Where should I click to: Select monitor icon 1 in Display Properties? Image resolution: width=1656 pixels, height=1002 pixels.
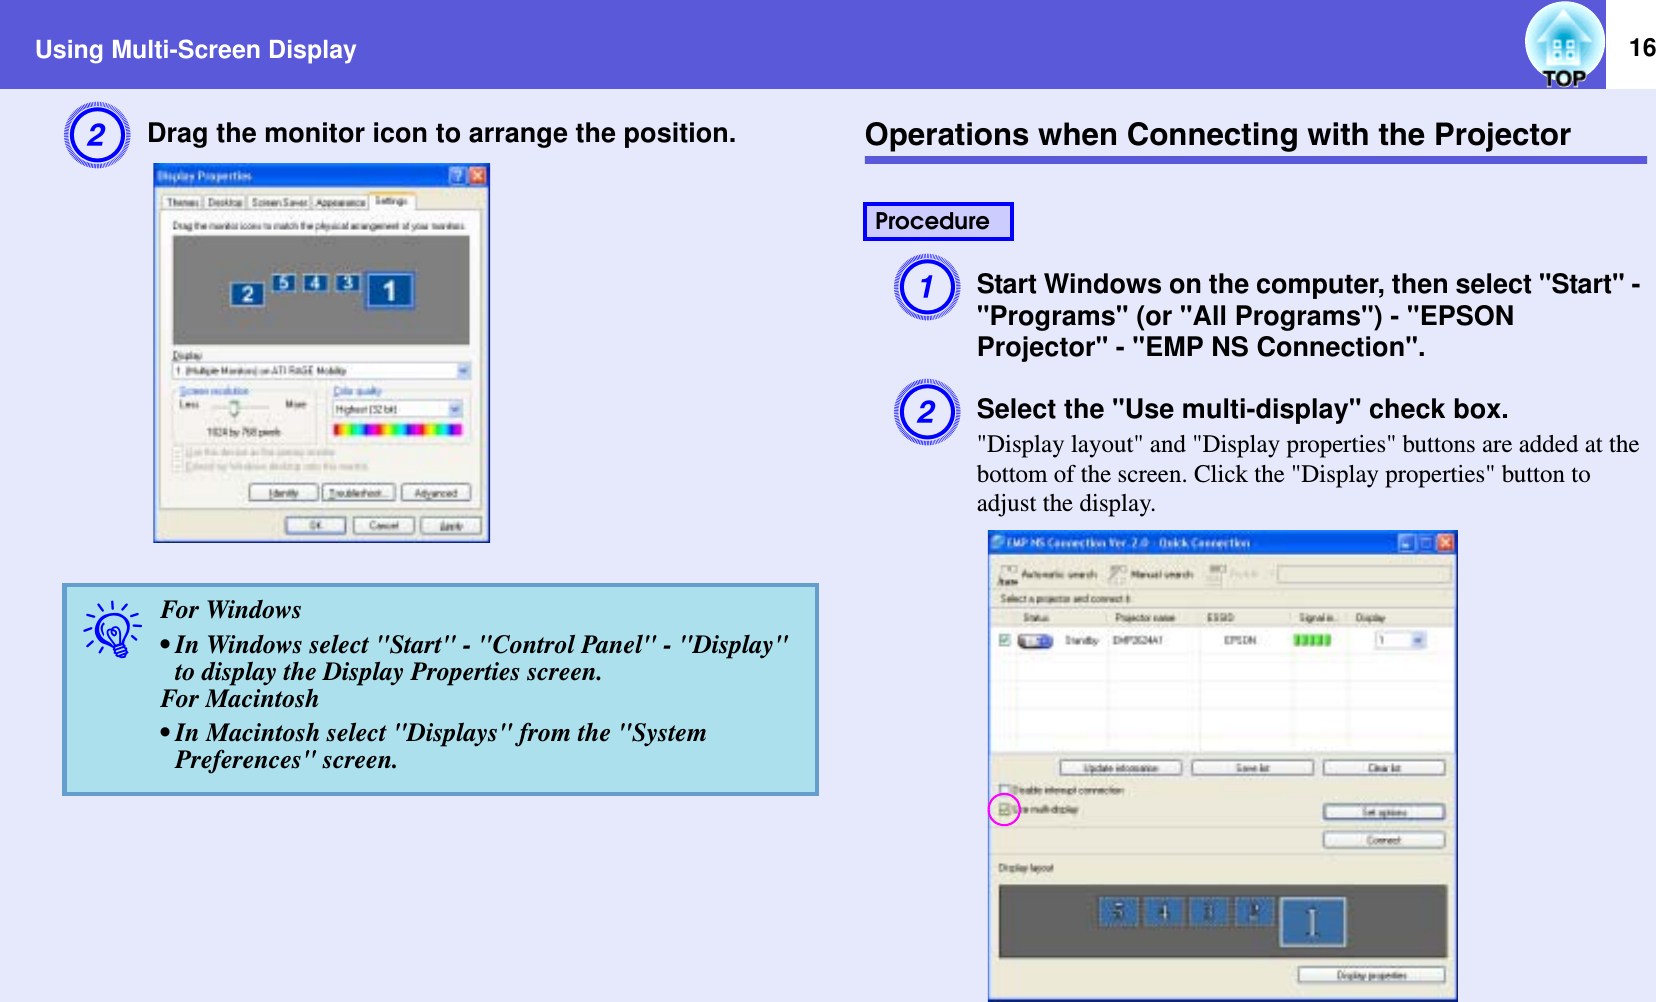pos(390,291)
